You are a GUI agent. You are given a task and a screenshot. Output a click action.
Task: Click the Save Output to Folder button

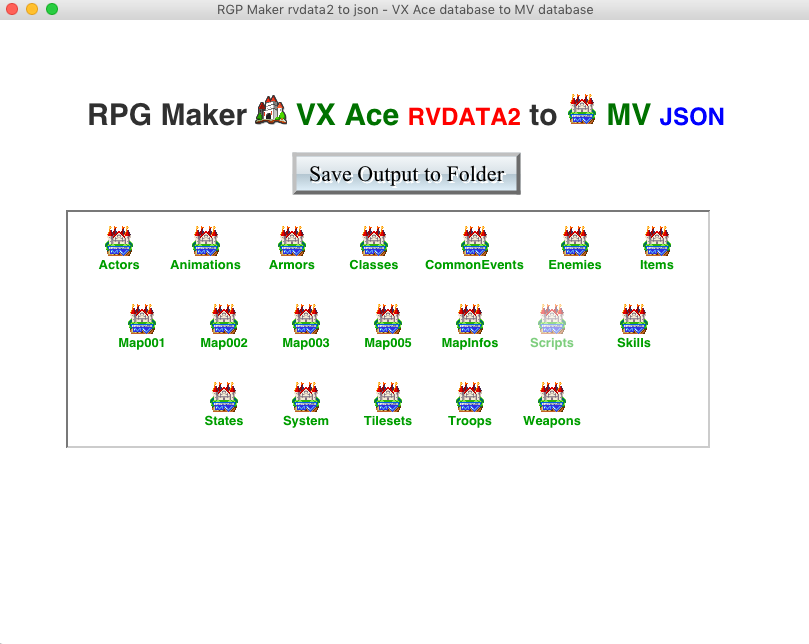[x=406, y=174]
